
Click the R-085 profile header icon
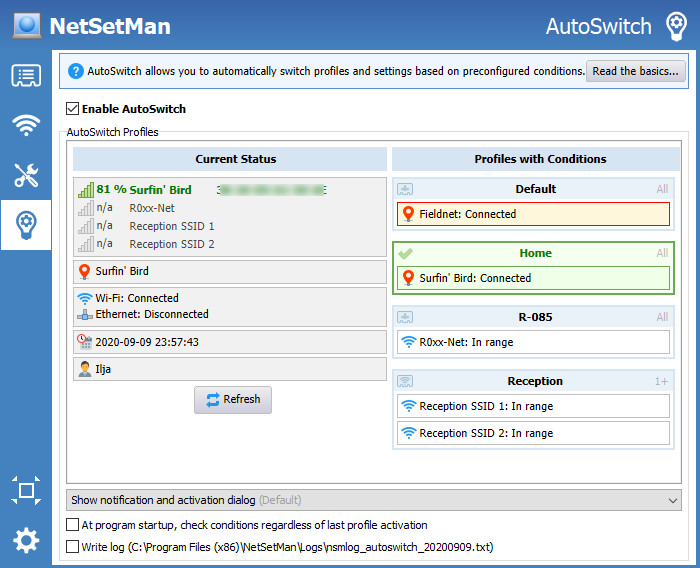click(405, 317)
